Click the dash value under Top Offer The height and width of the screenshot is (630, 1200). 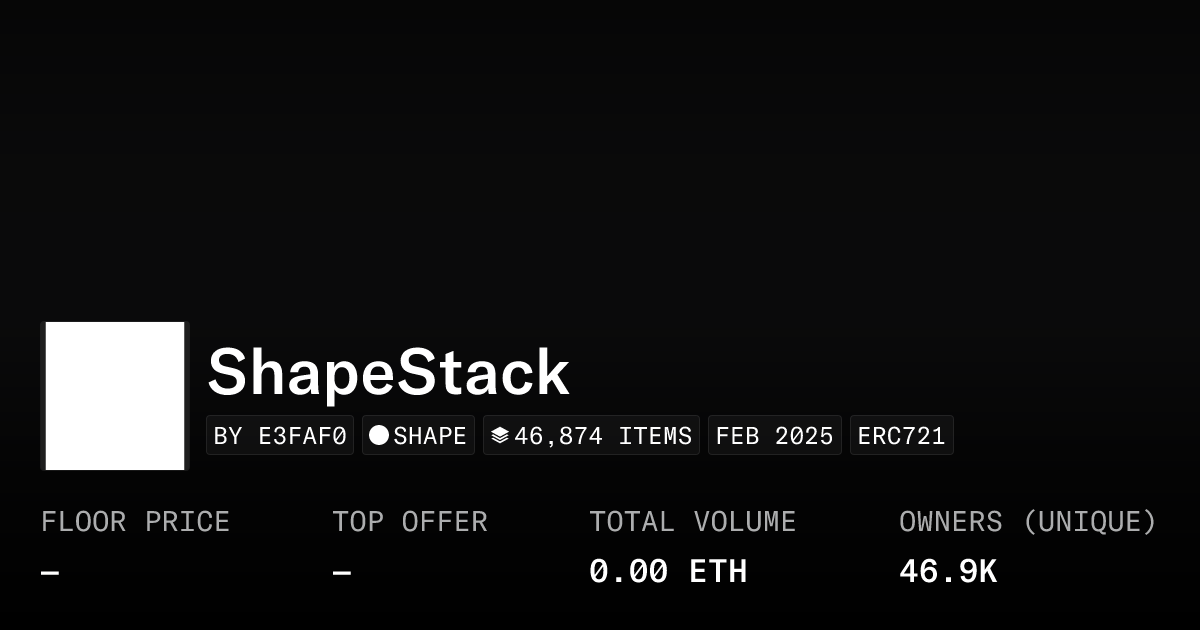[342, 573]
